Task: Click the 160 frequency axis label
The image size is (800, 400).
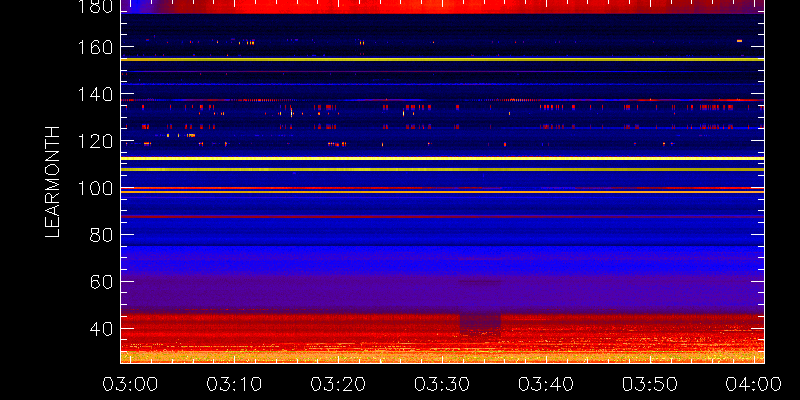Action: (95, 47)
